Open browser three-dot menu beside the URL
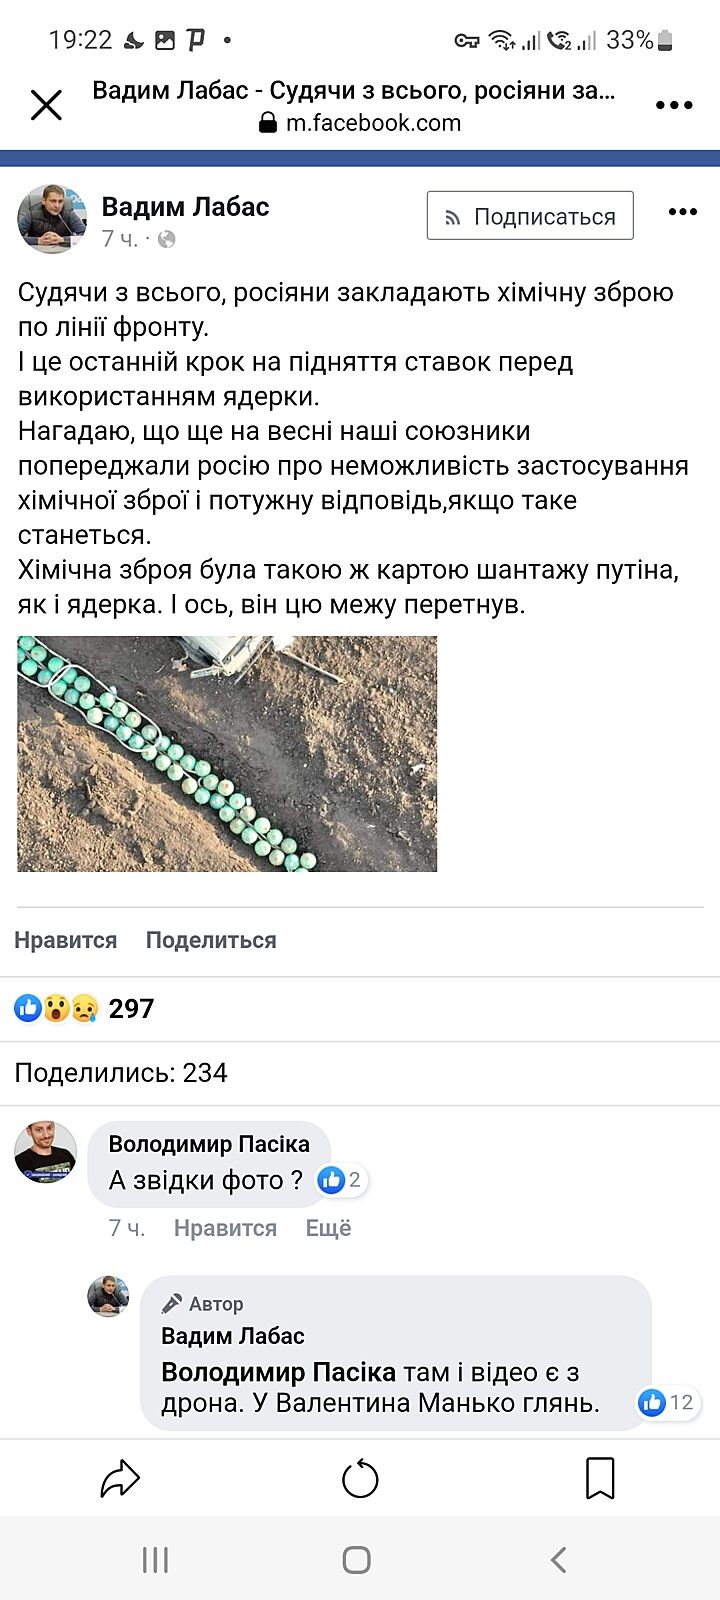 [674, 105]
